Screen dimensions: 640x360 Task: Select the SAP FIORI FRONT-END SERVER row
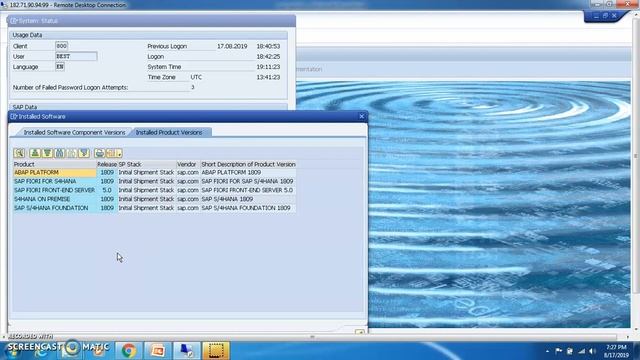click(55, 190)
